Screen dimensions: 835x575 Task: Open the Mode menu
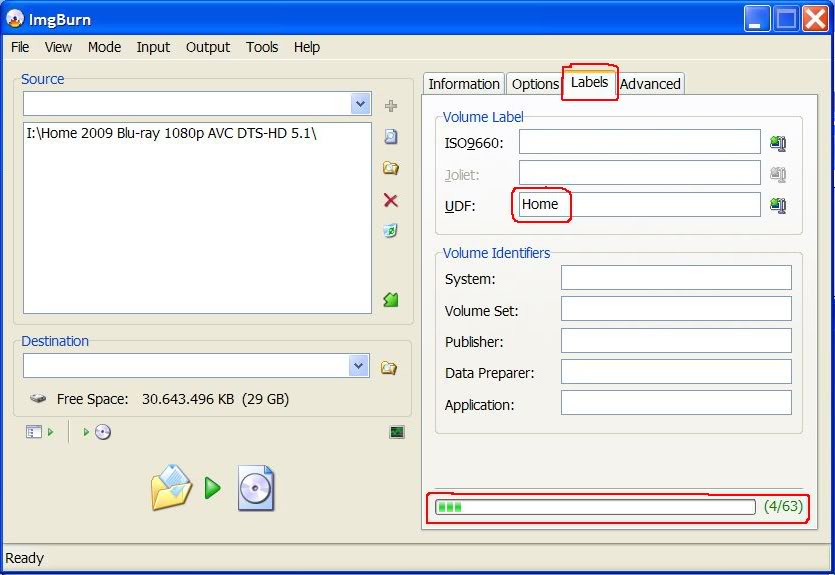click(104, 47)
